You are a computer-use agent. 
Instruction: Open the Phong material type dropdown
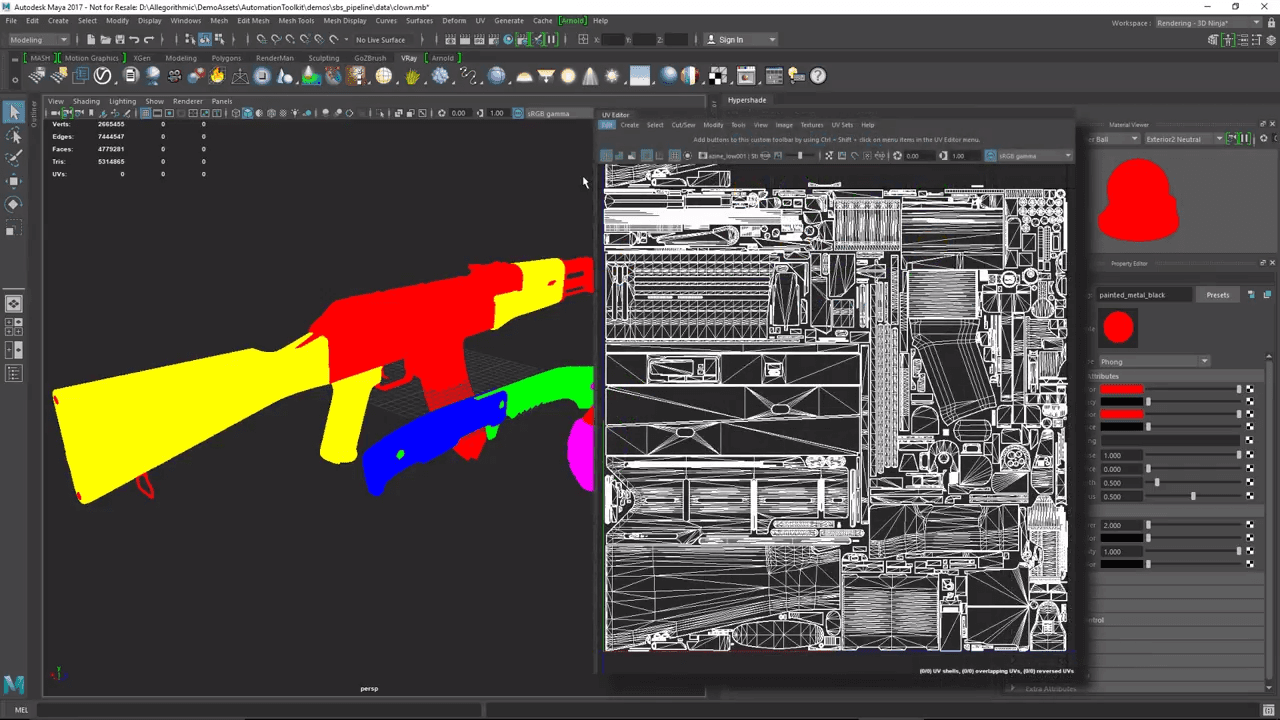click(1154, 361)
